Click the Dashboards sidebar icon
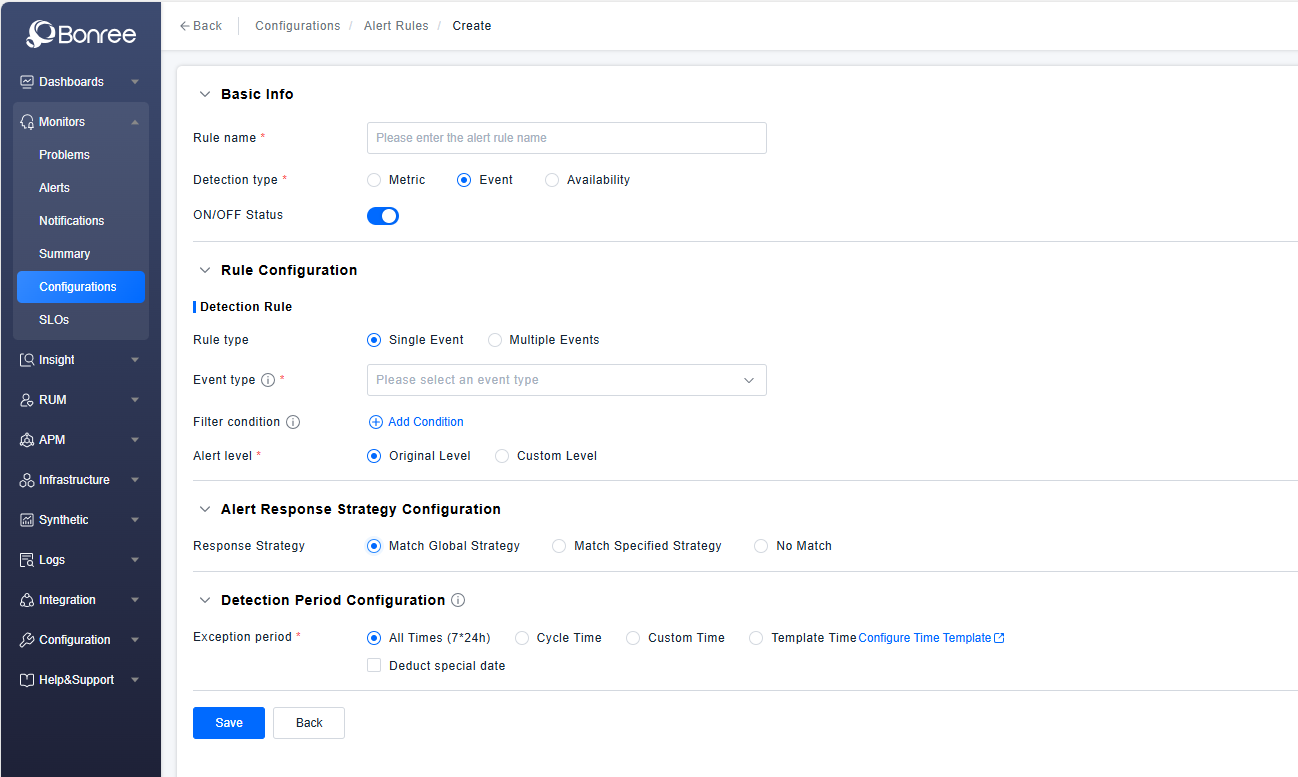 click(x=27, y=82)
